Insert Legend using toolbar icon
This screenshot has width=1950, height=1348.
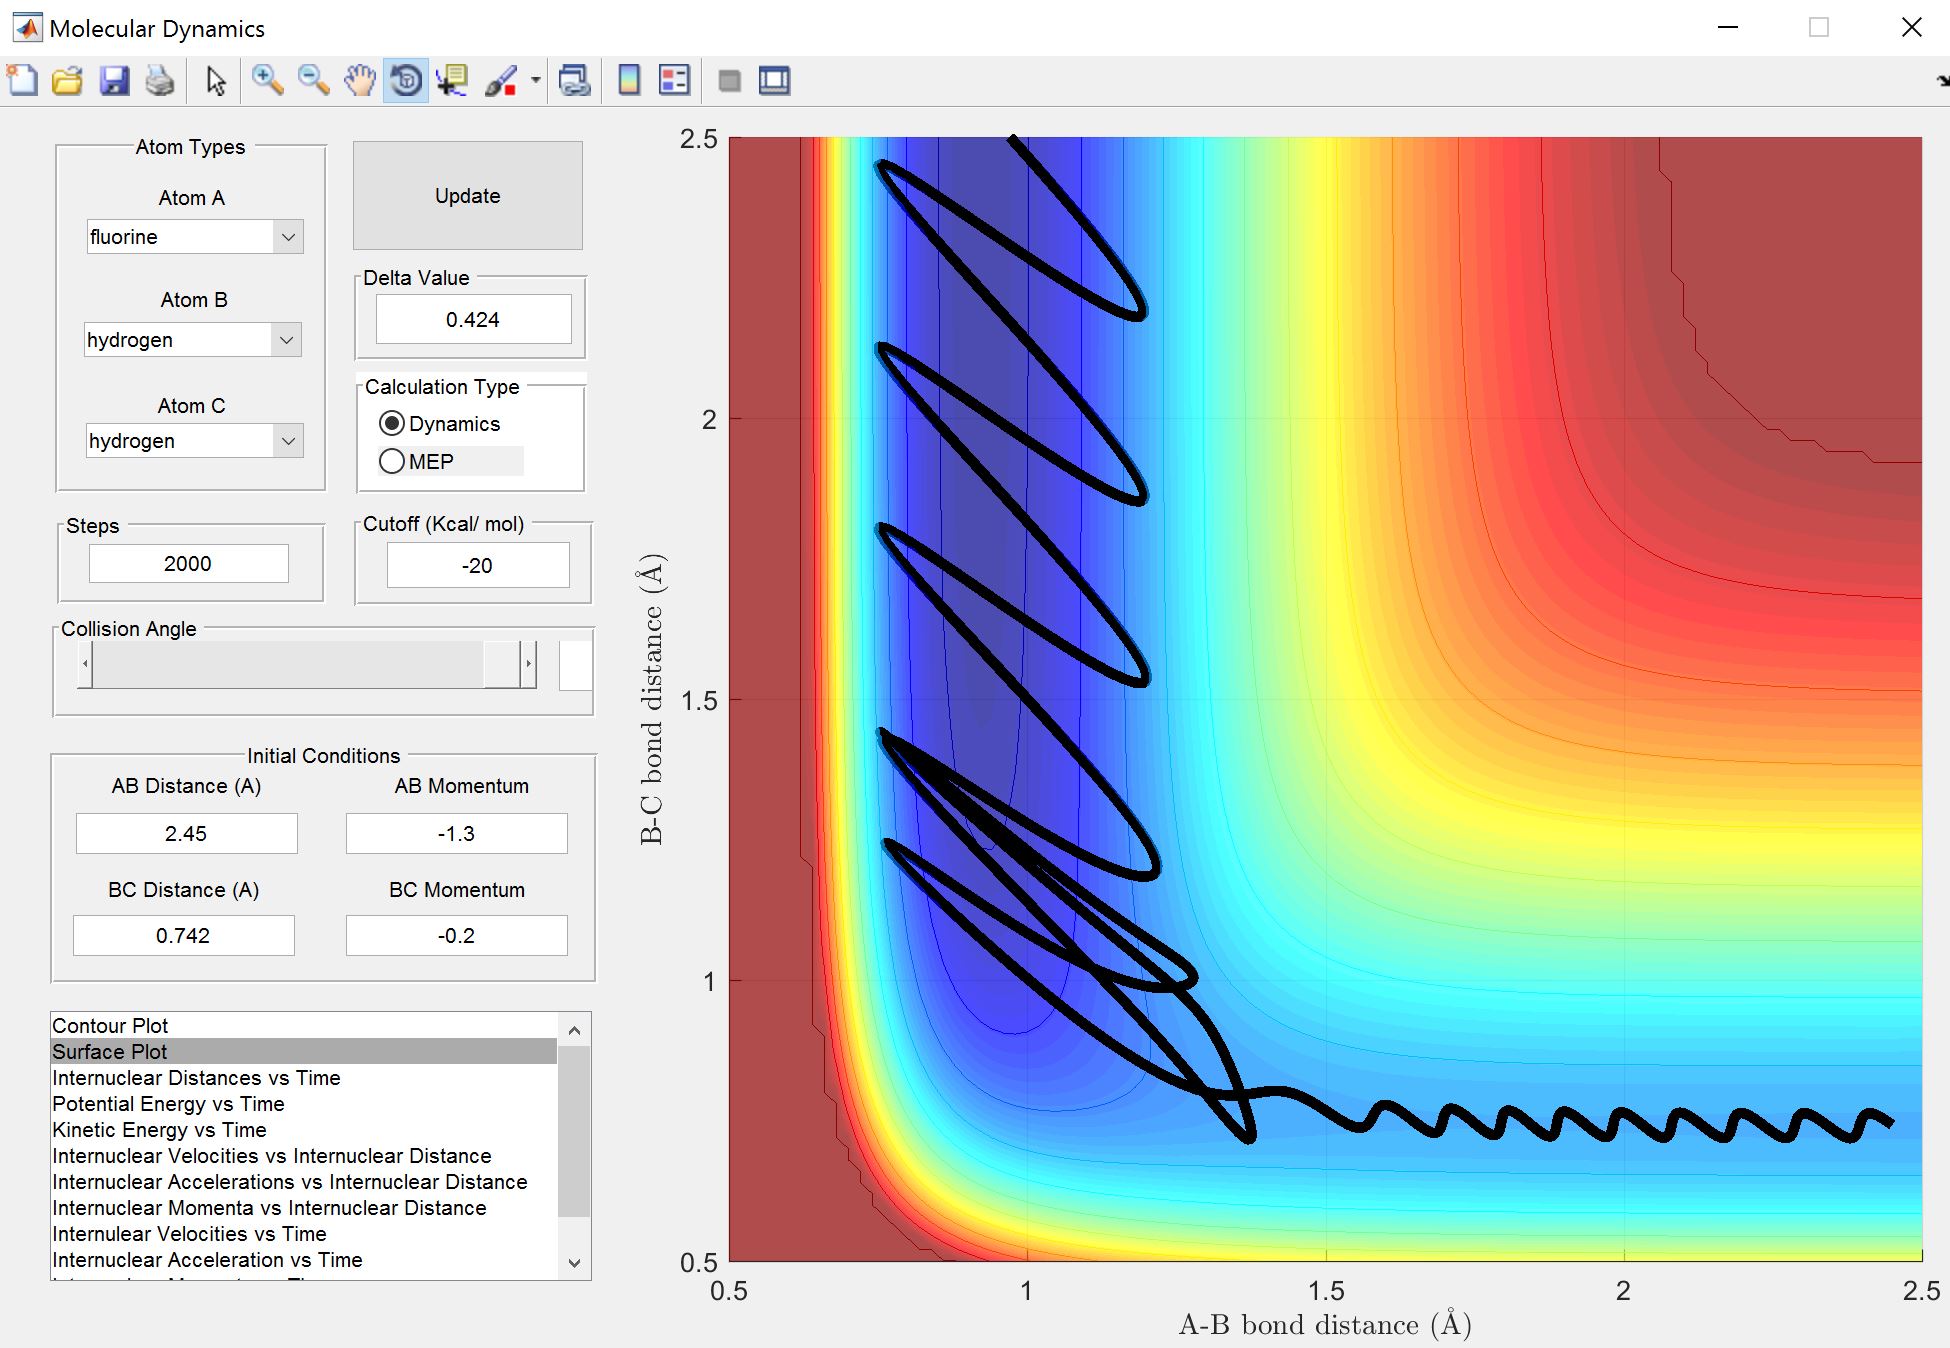click(x=675, y=81)
